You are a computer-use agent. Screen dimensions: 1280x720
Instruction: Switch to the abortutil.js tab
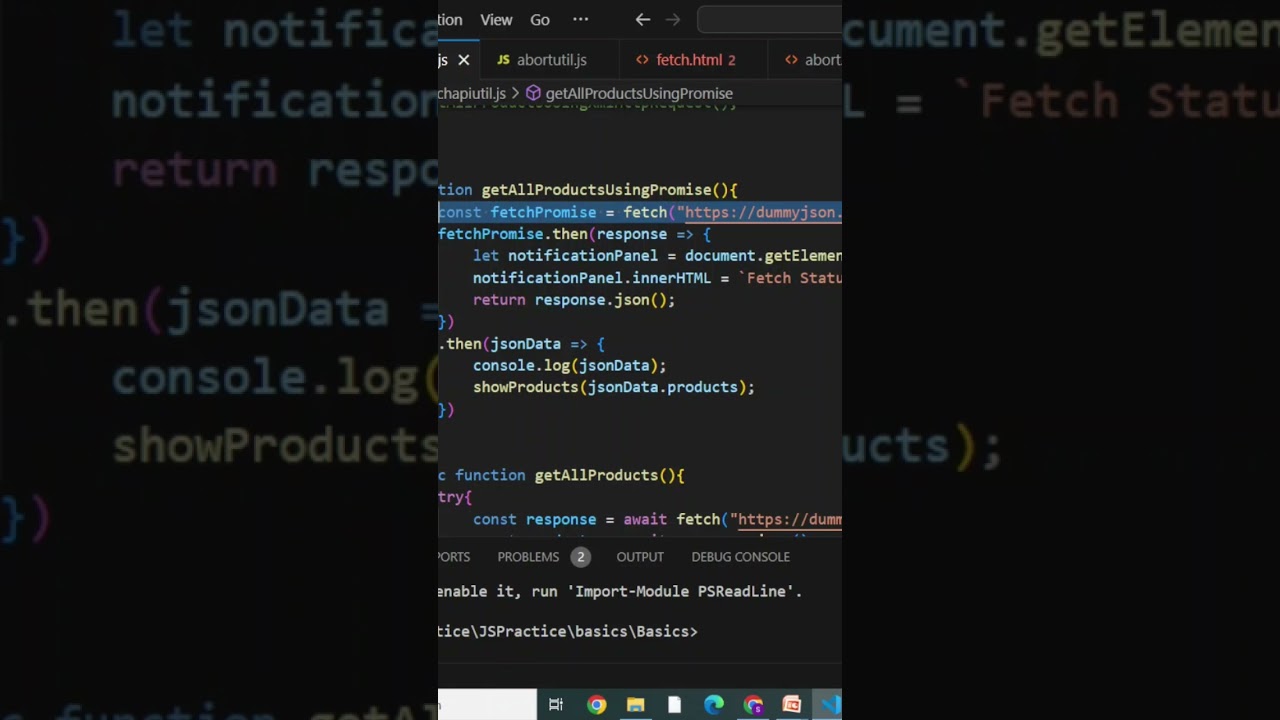coord(551,60)
